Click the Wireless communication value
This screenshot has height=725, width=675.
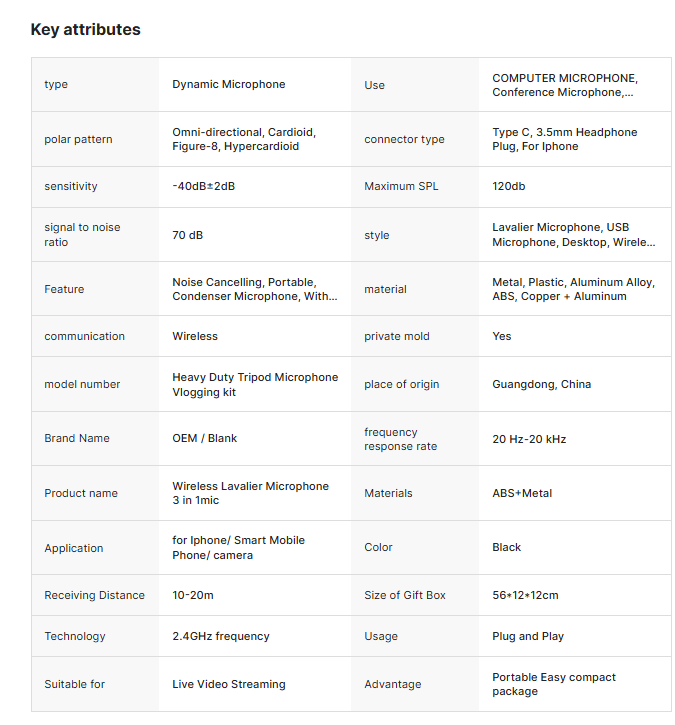click(x=195, y=337)
